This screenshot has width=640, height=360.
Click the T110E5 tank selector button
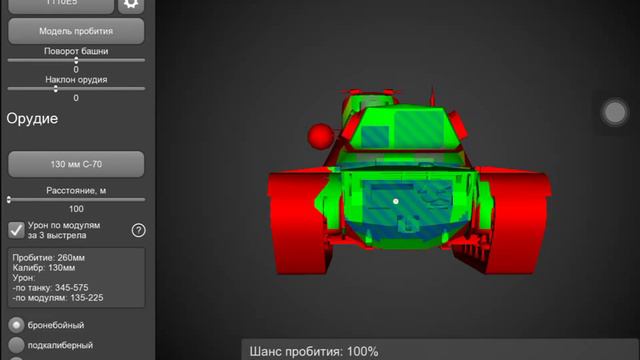coord(61,5)
